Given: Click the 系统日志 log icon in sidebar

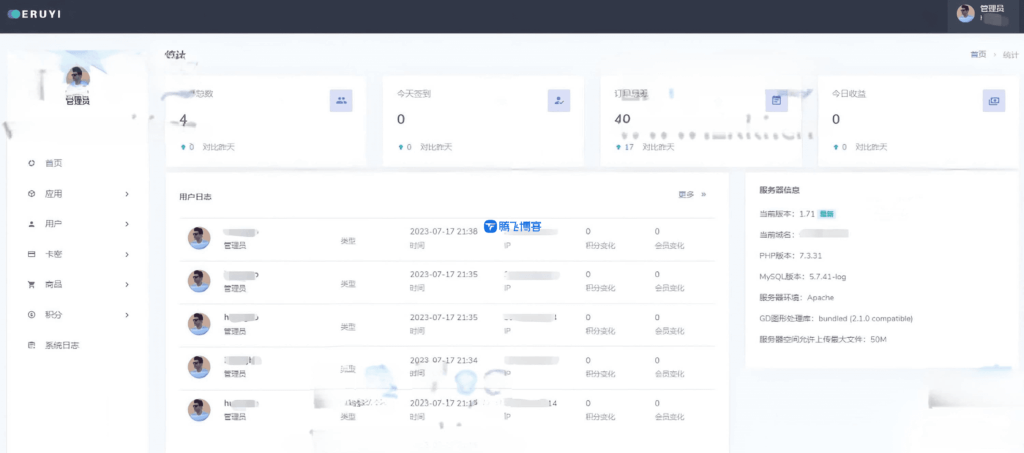Looking at the screenshot, I should click(31, 345).
